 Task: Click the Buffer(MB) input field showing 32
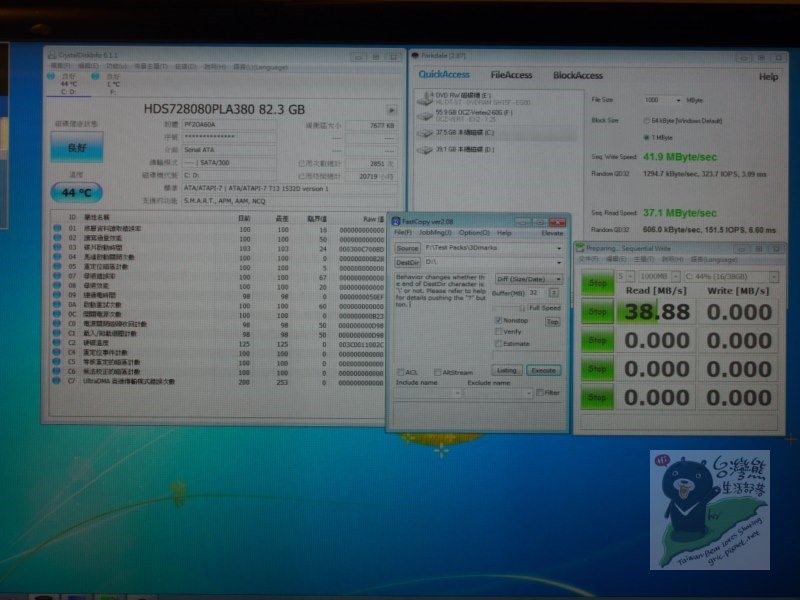pyautogui.click(x=537, y=293)
